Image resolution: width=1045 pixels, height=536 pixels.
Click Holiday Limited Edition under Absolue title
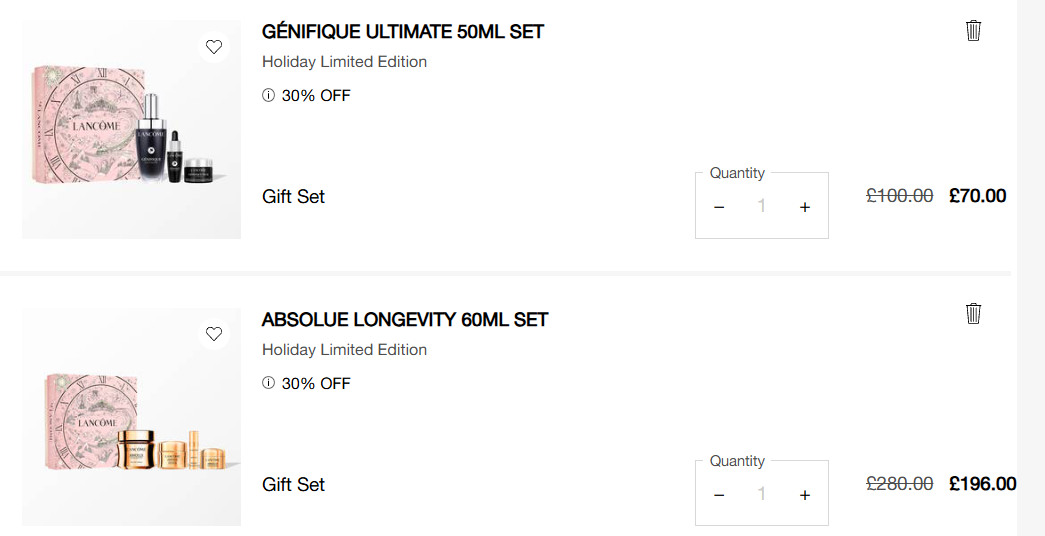point(344,350)
